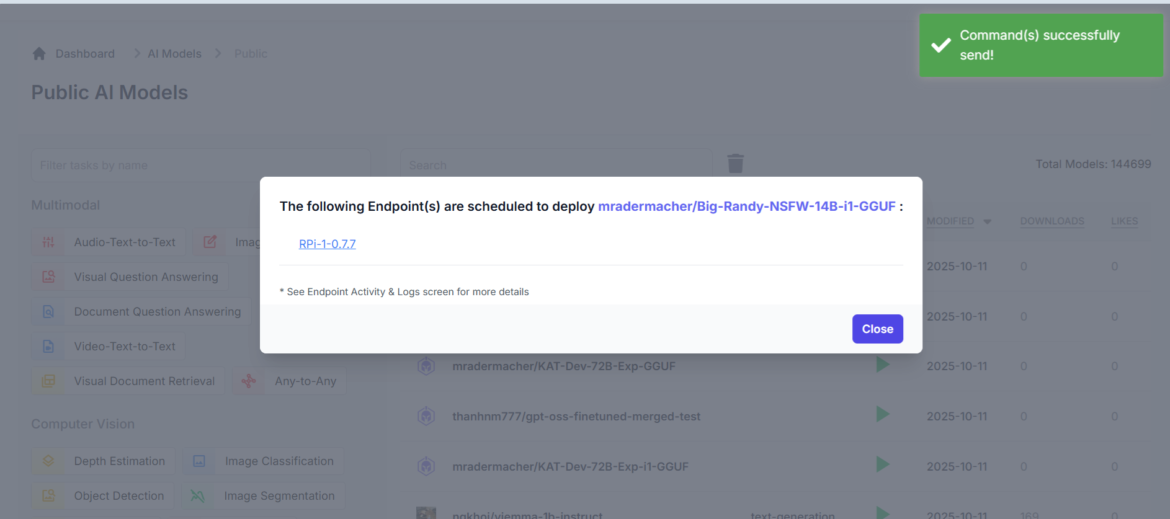Open the RPi-1-0.7.7 endpoint link
The height and width of the screenshot is (519, 1170).
coord(327,243)
